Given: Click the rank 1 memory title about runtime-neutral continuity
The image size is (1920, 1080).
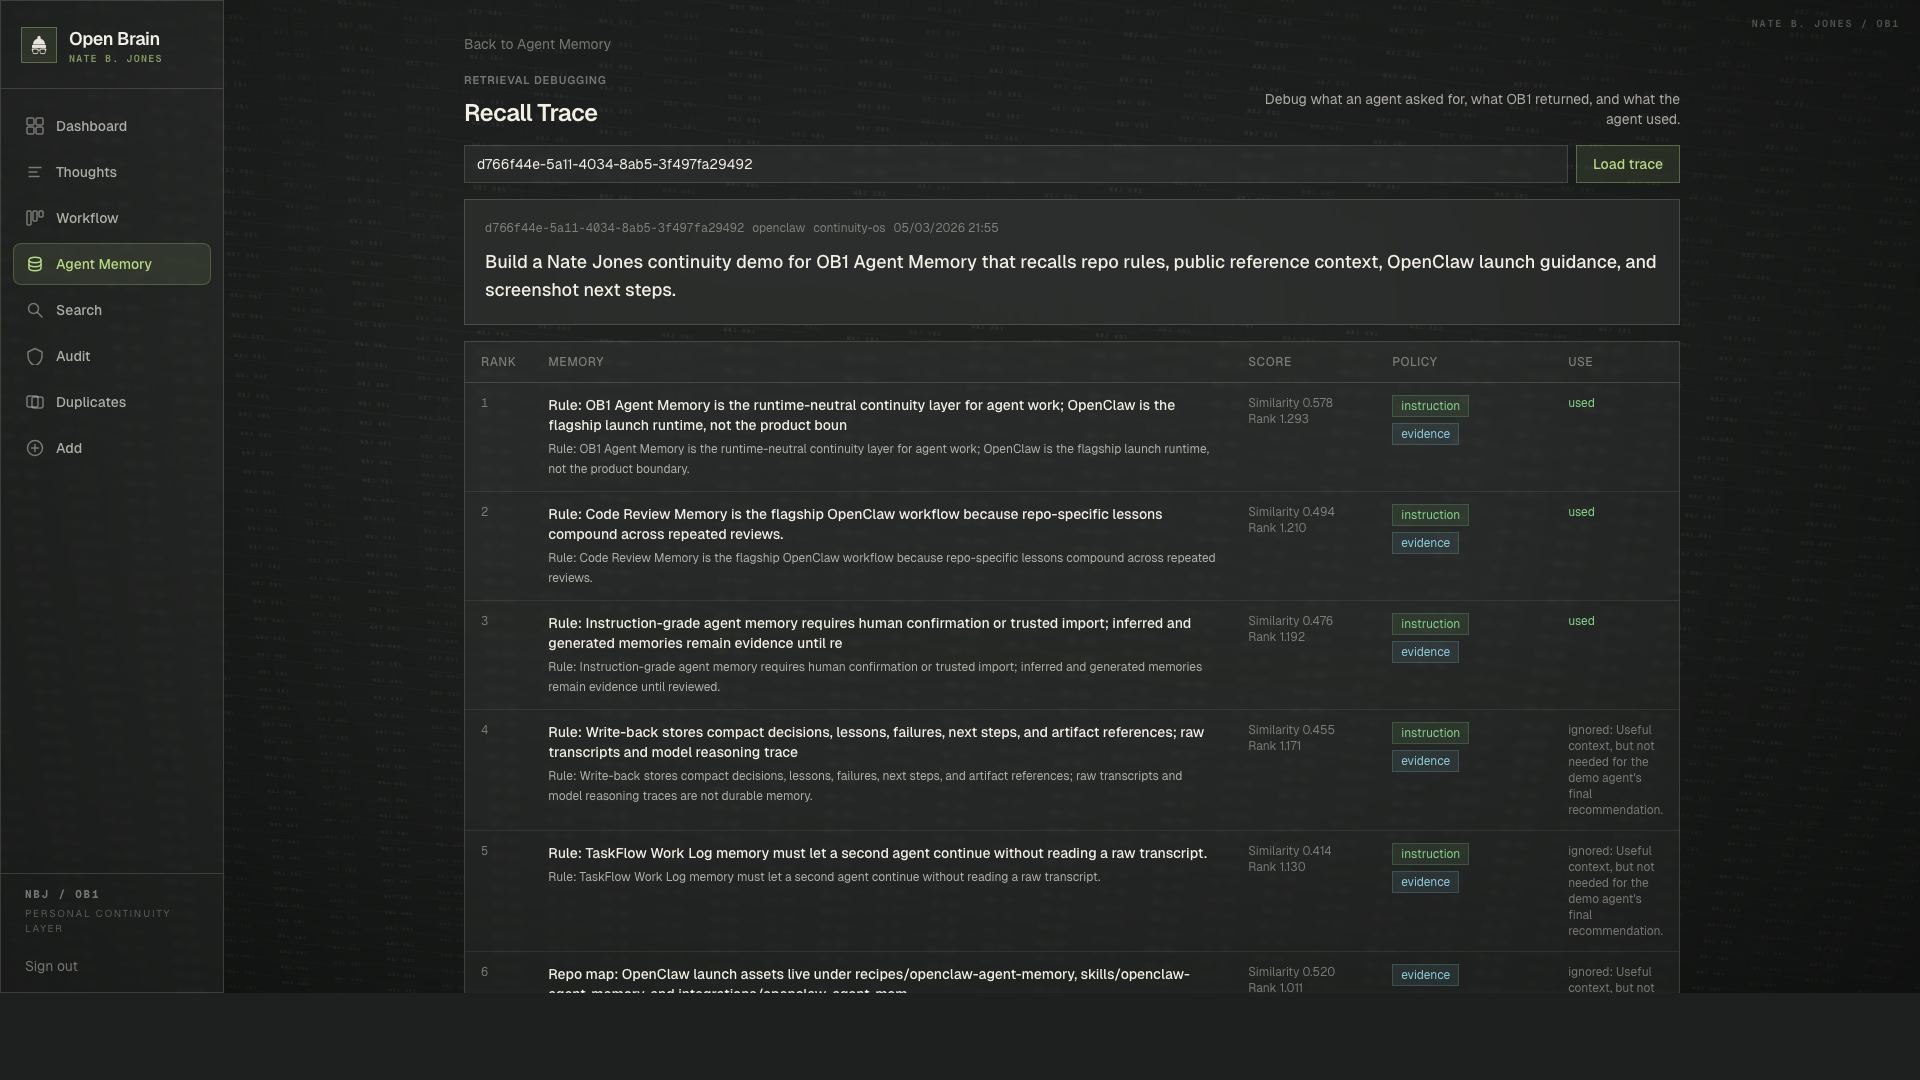Looking at the screenshot, I should pyautogui.click(x=861, y=415).
